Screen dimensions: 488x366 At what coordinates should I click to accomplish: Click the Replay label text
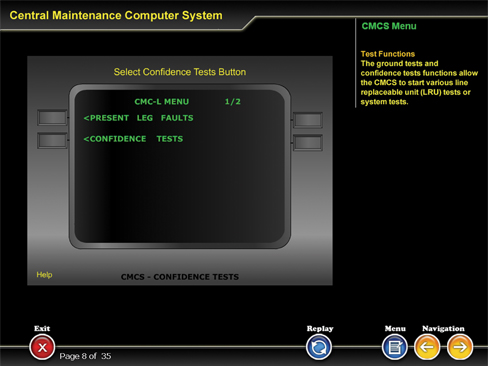[320, 329]
